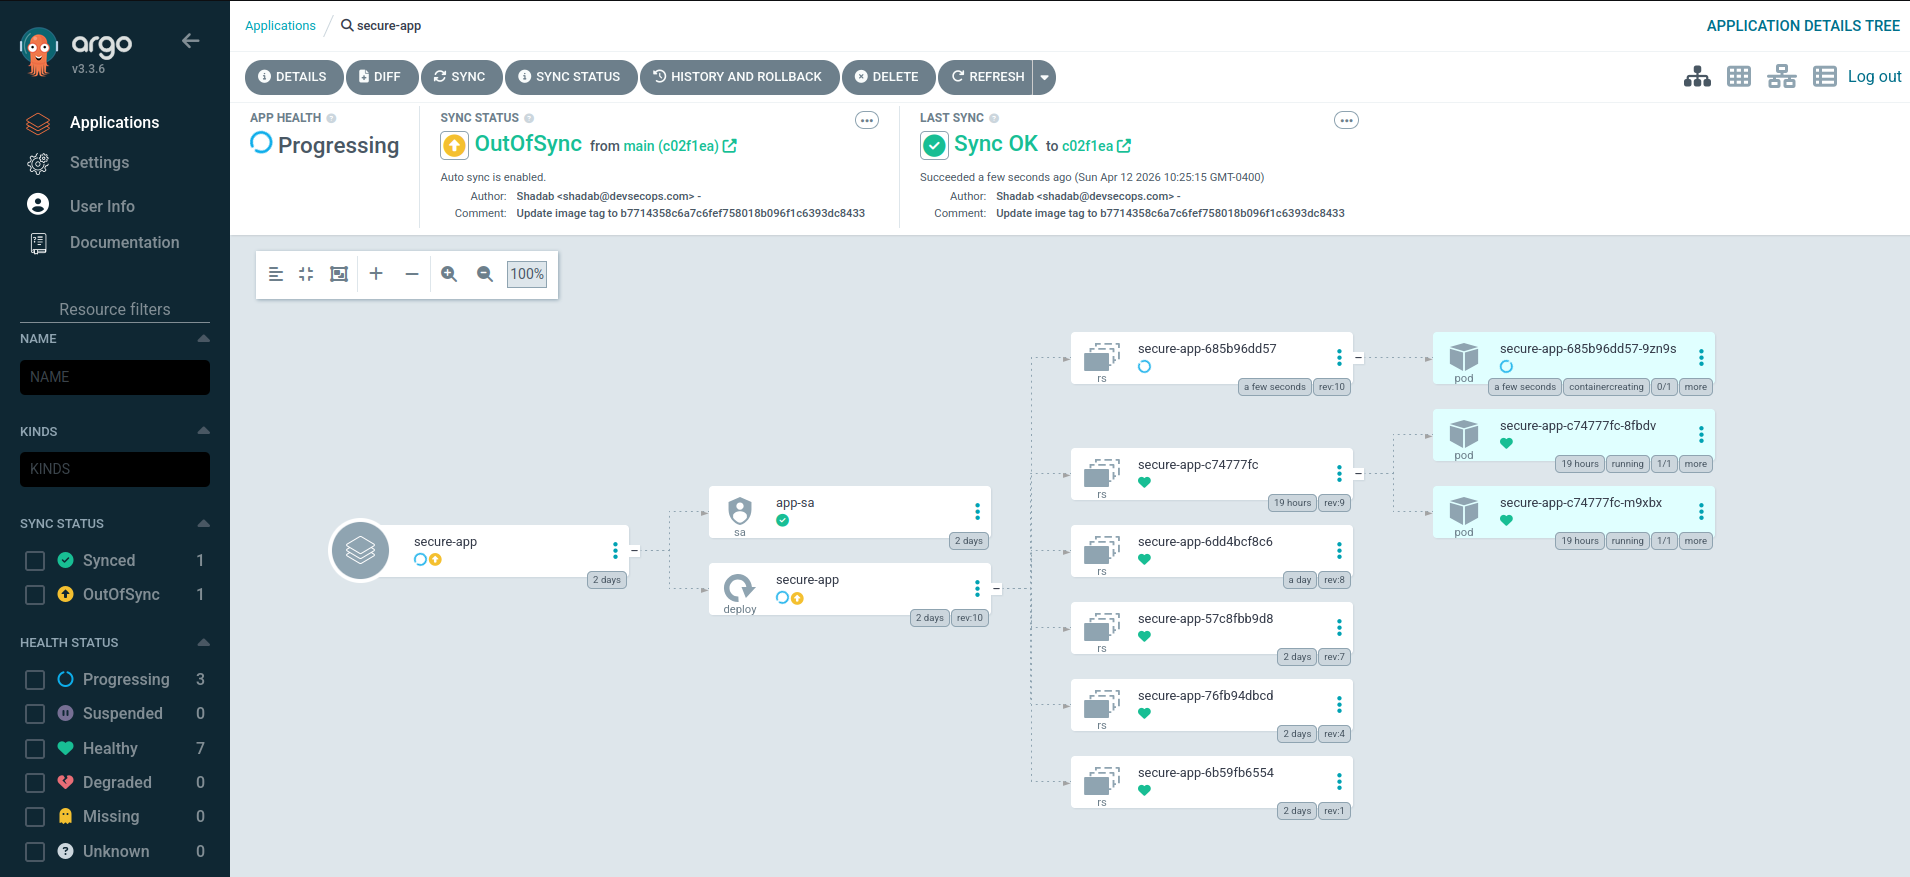1910x877 pixels.
Task: Check the Suspended filter checkbox
Action: 35,714
